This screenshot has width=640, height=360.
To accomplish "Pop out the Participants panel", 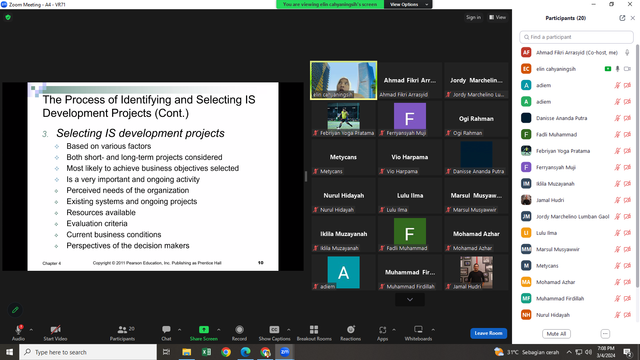I will 622,18.
